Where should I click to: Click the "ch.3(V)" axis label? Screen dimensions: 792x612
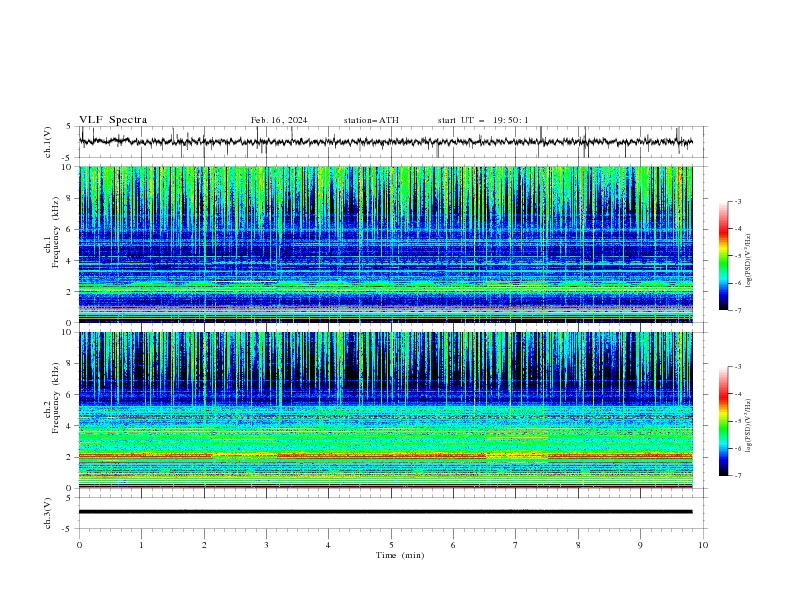48,513
